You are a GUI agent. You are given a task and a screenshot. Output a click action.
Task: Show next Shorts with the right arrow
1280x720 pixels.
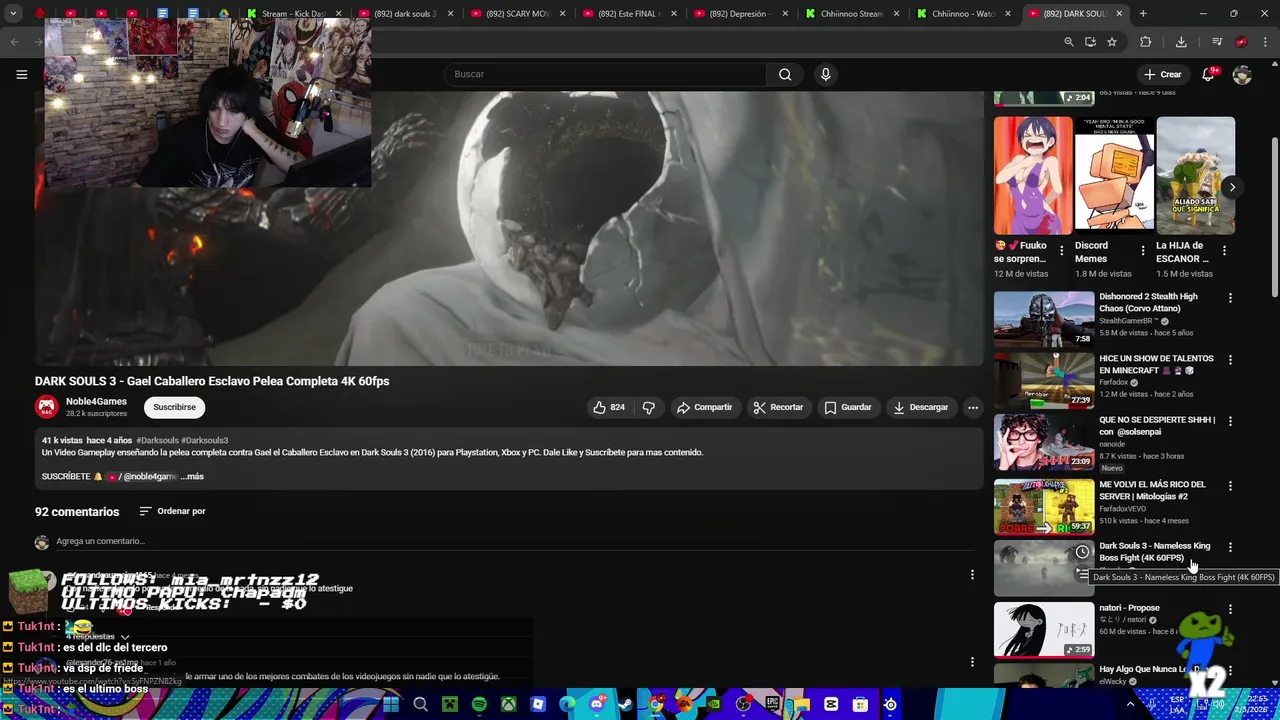pos(1232,187)
